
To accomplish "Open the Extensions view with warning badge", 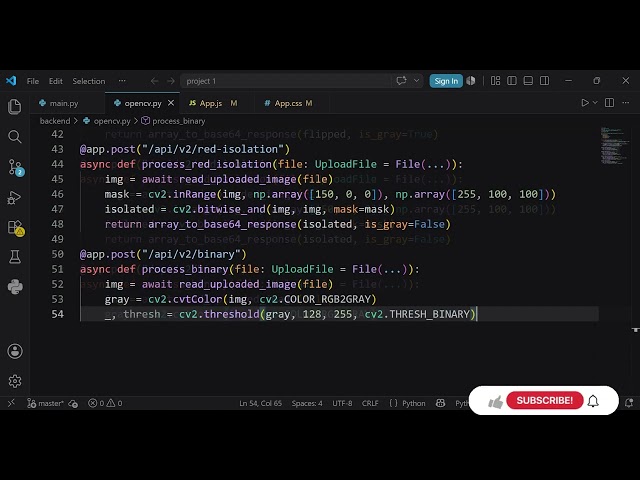I will click(x=16, y=228).
